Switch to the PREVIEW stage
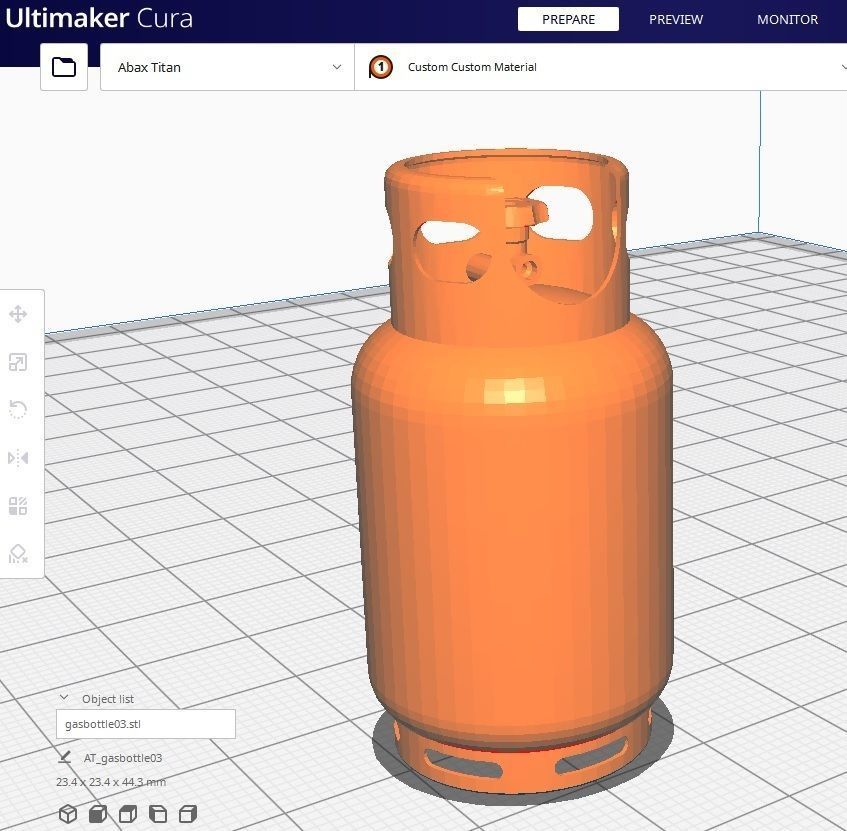This screenshot has height=831, width=847. (676, 19)
